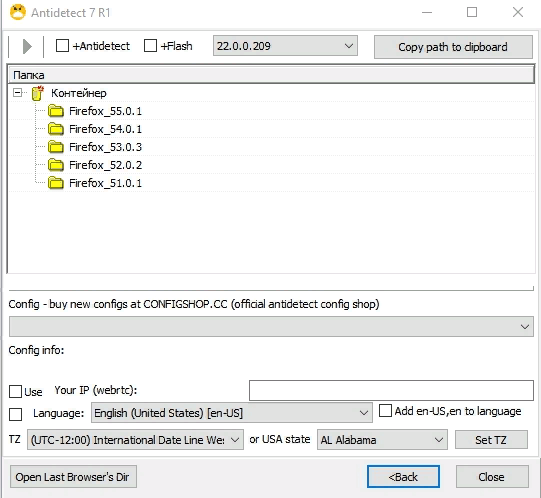Screen dimensions: 541x498
Task: Collapse the Контейнер tree node
Action: (x=17, y=92)
